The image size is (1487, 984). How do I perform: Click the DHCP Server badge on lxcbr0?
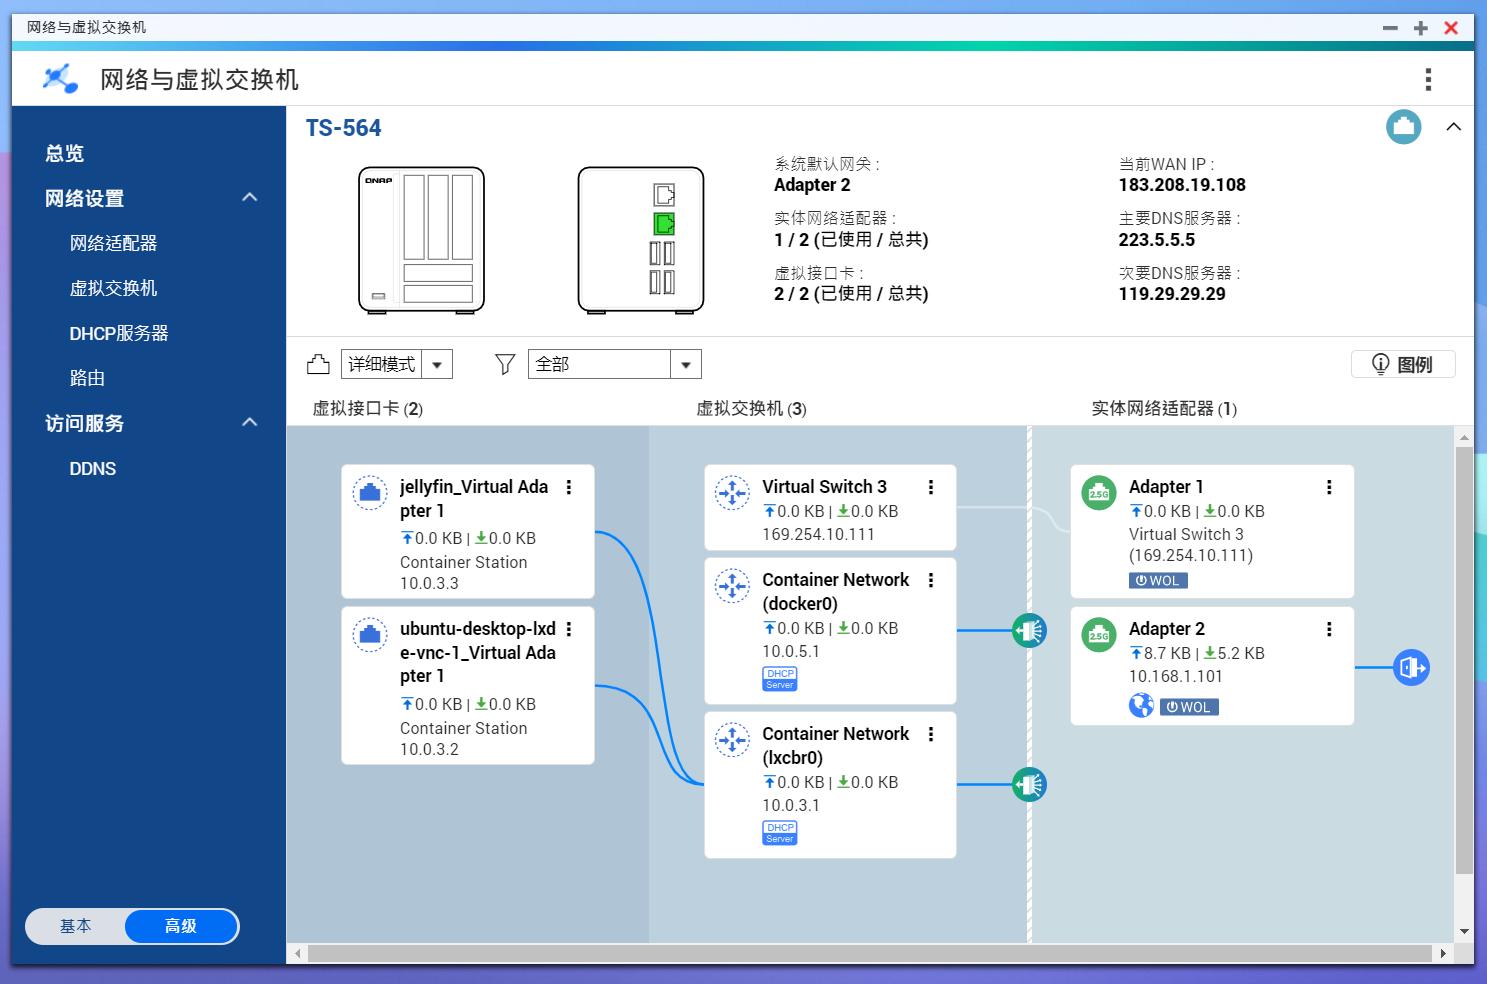click(x=779, y=832)
